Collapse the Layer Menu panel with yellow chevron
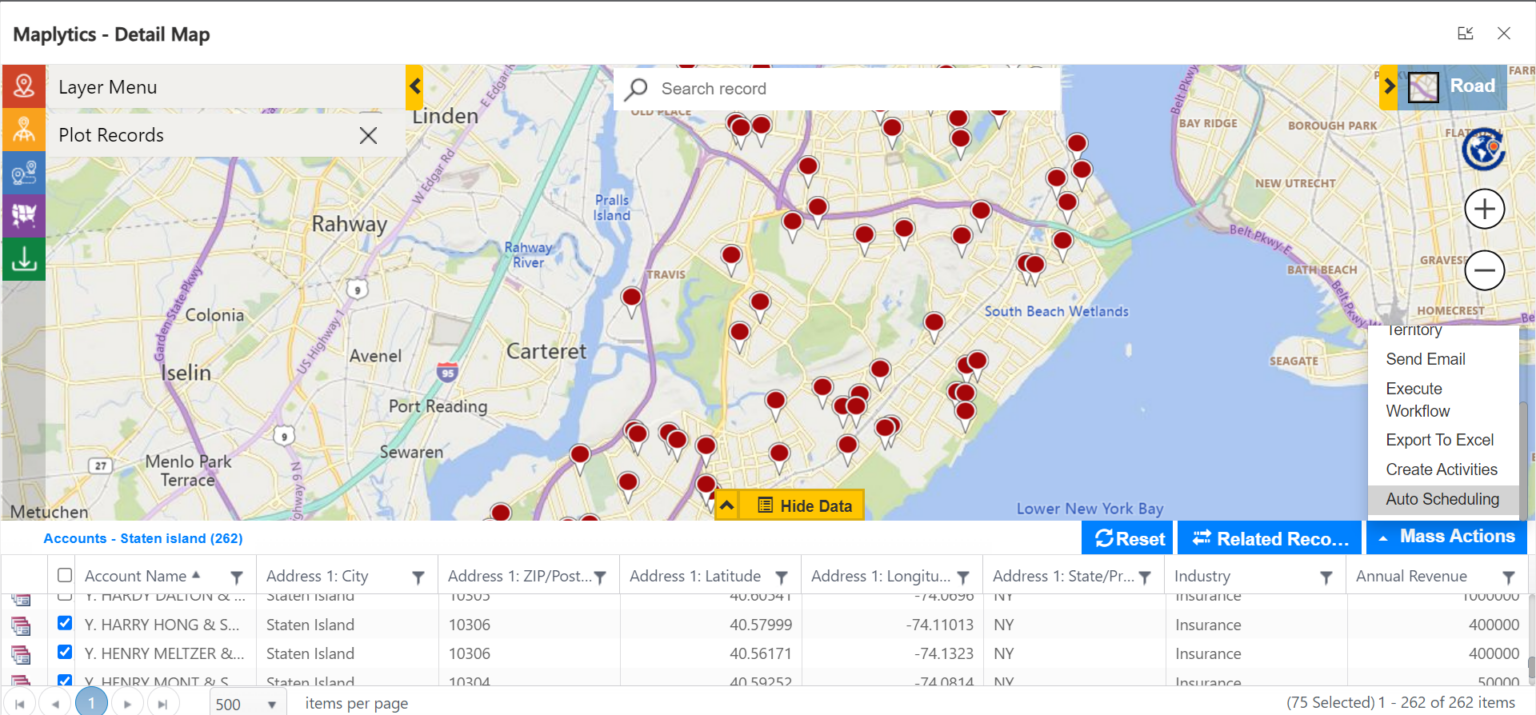The width and height of the screenshot is (1536, 715). (x=414, y=86)
